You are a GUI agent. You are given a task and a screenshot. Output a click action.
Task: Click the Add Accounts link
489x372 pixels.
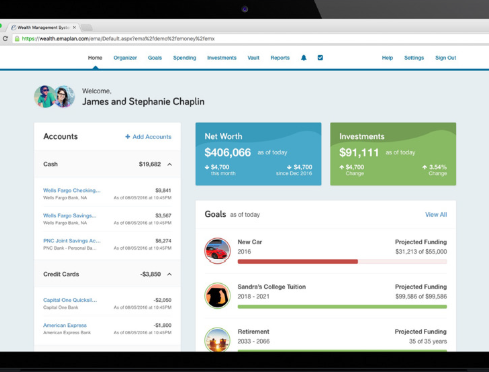(148, 137)
